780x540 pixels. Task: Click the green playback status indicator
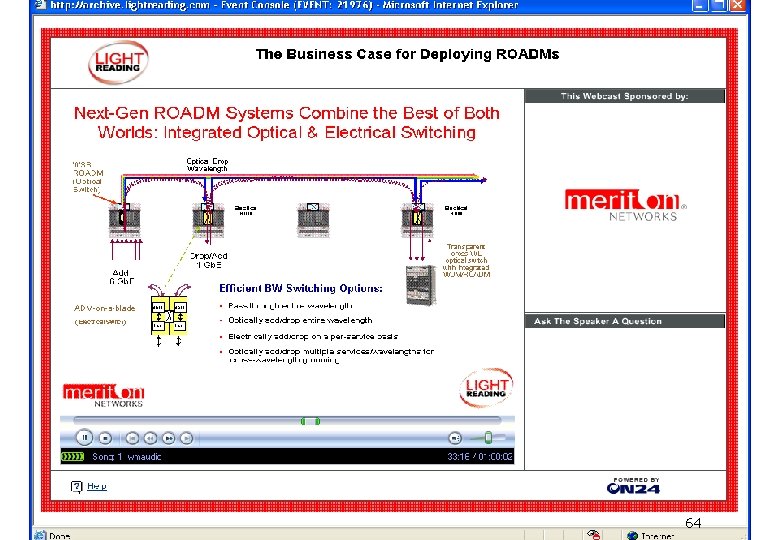73,456
